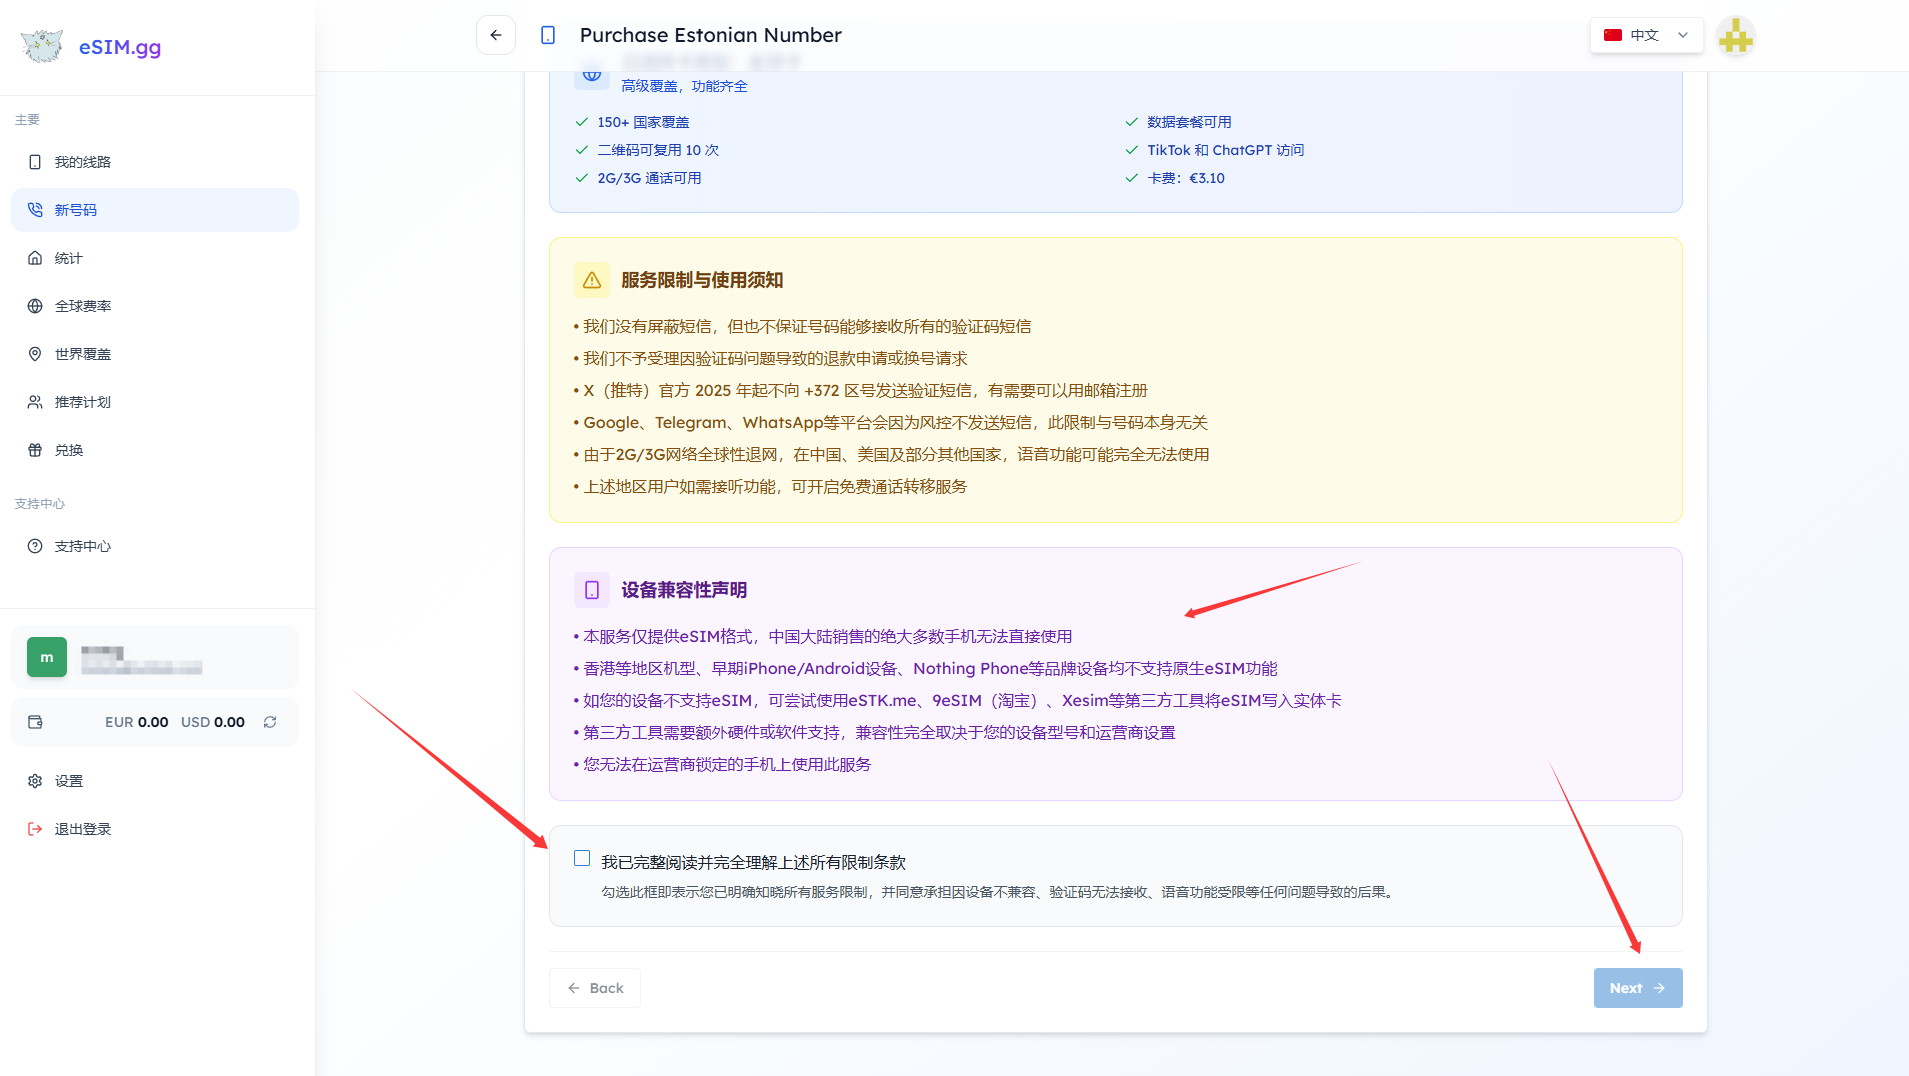The height and width of the screenshot is (1076, 1909).
Task: Click the agreement label text 我已完整阅读并完全理解
Action: pyautogui.click(x=753, y=862)
